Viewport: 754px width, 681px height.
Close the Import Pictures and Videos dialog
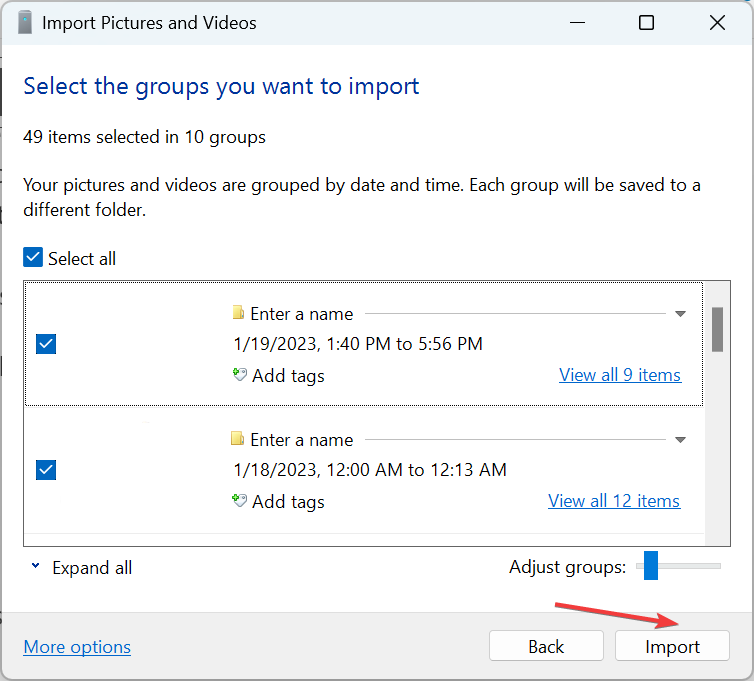coord(717,23)
